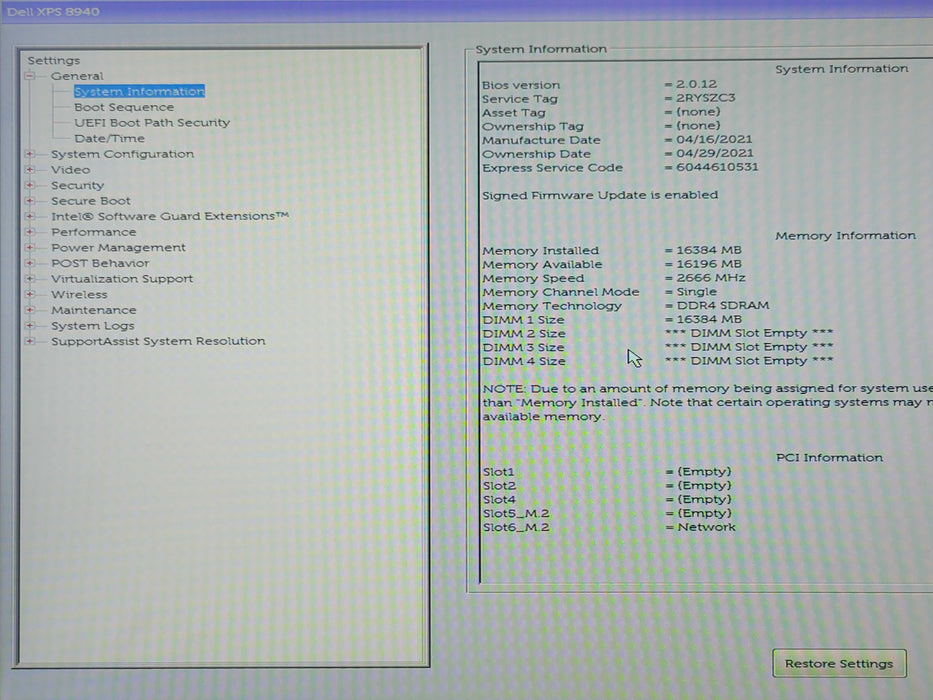Click 'Signed Firmware Update is enabled' text

[x=600, y=195]
